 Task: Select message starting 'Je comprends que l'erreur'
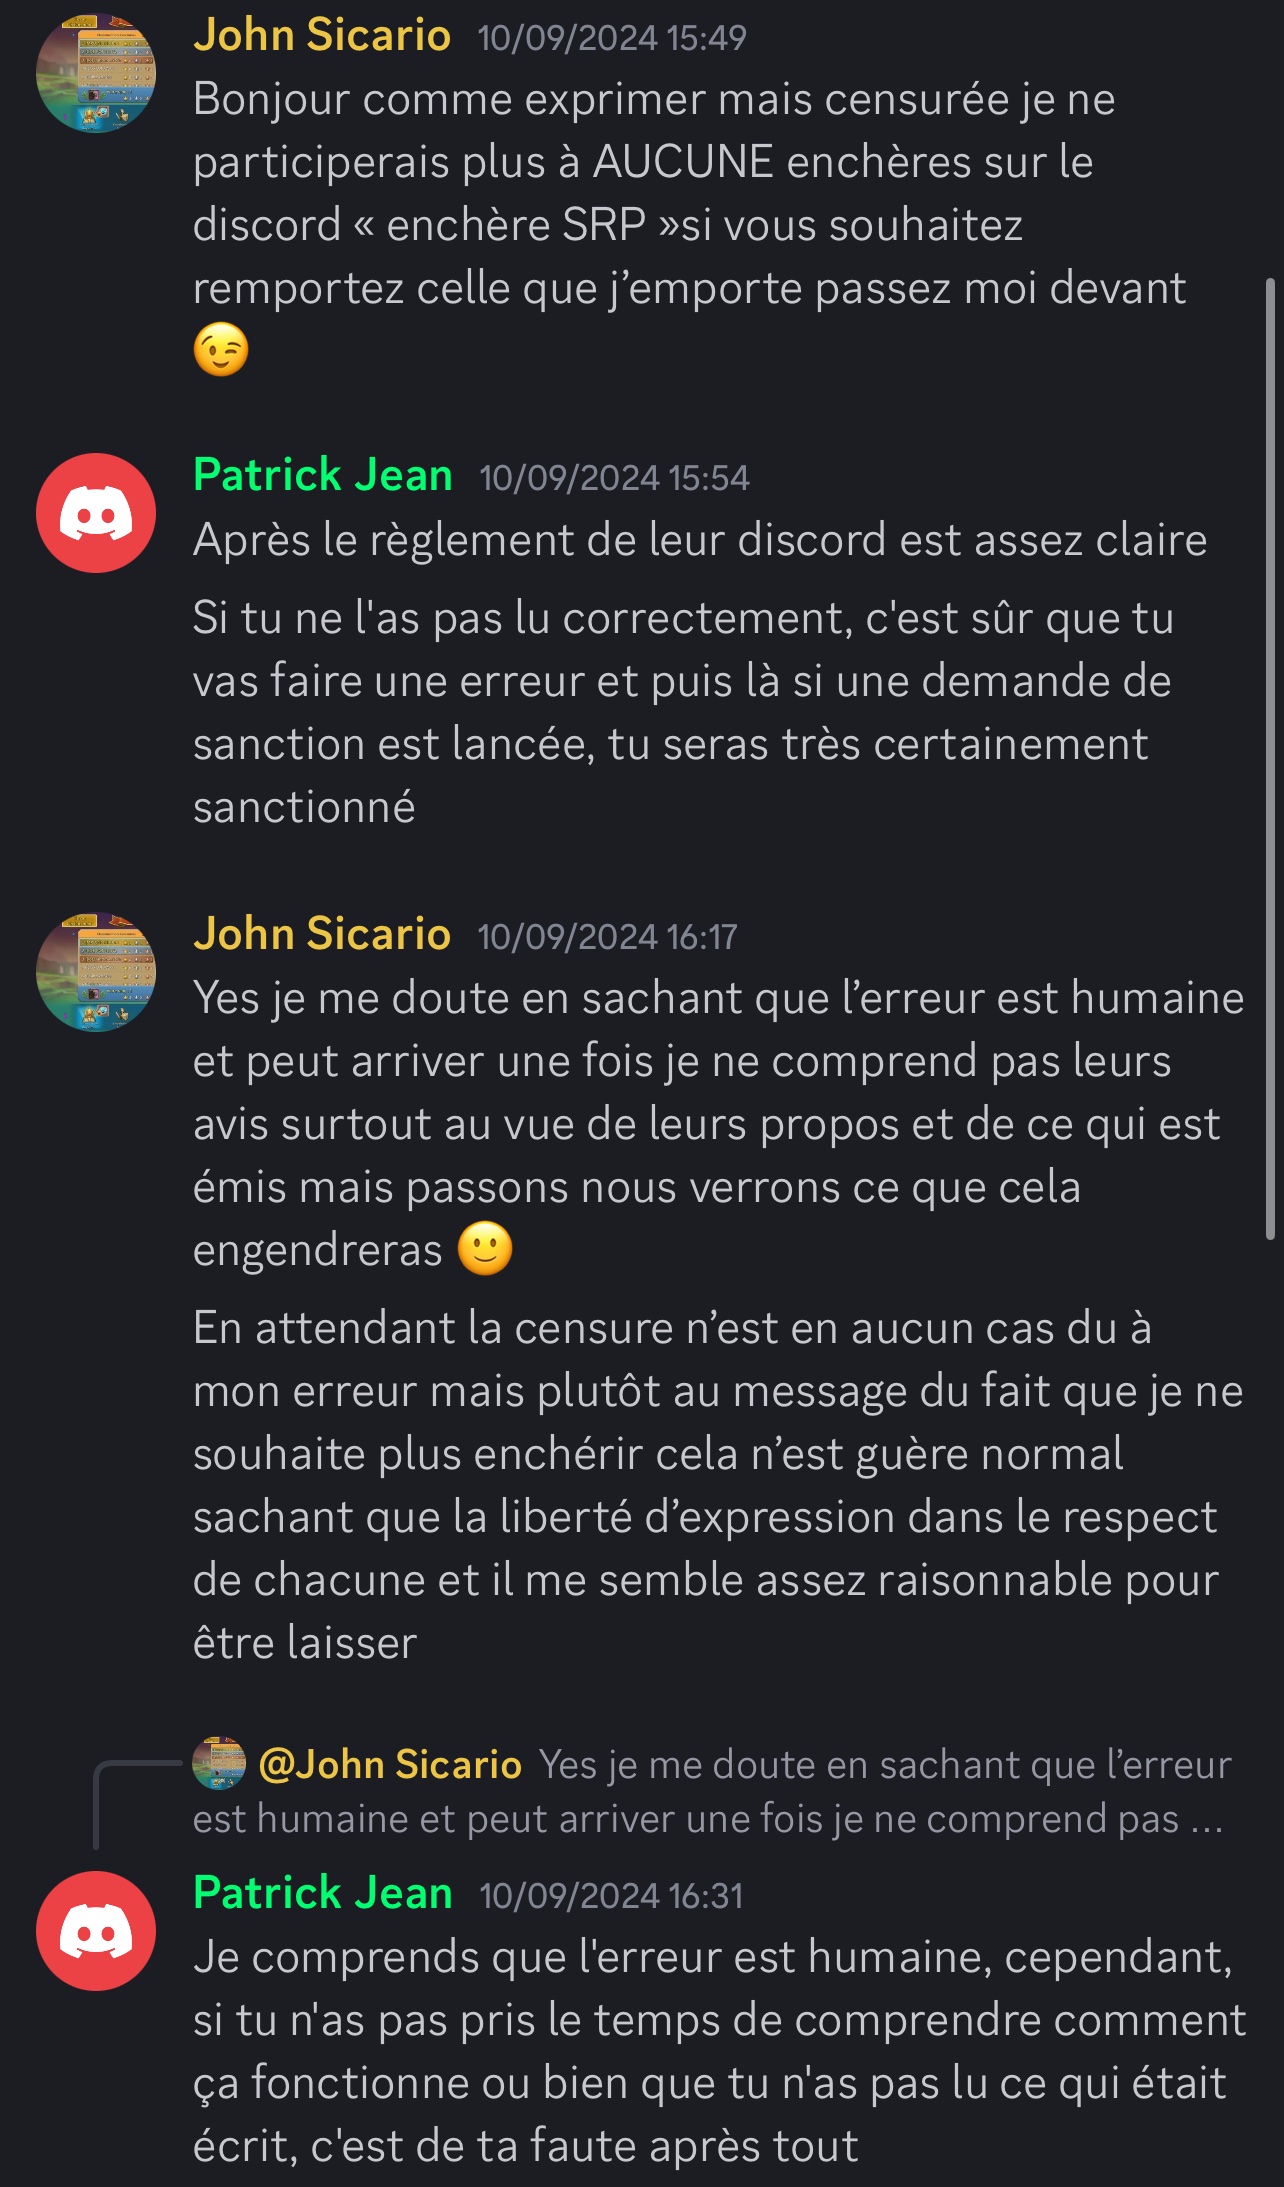(x=720, y=2052)
